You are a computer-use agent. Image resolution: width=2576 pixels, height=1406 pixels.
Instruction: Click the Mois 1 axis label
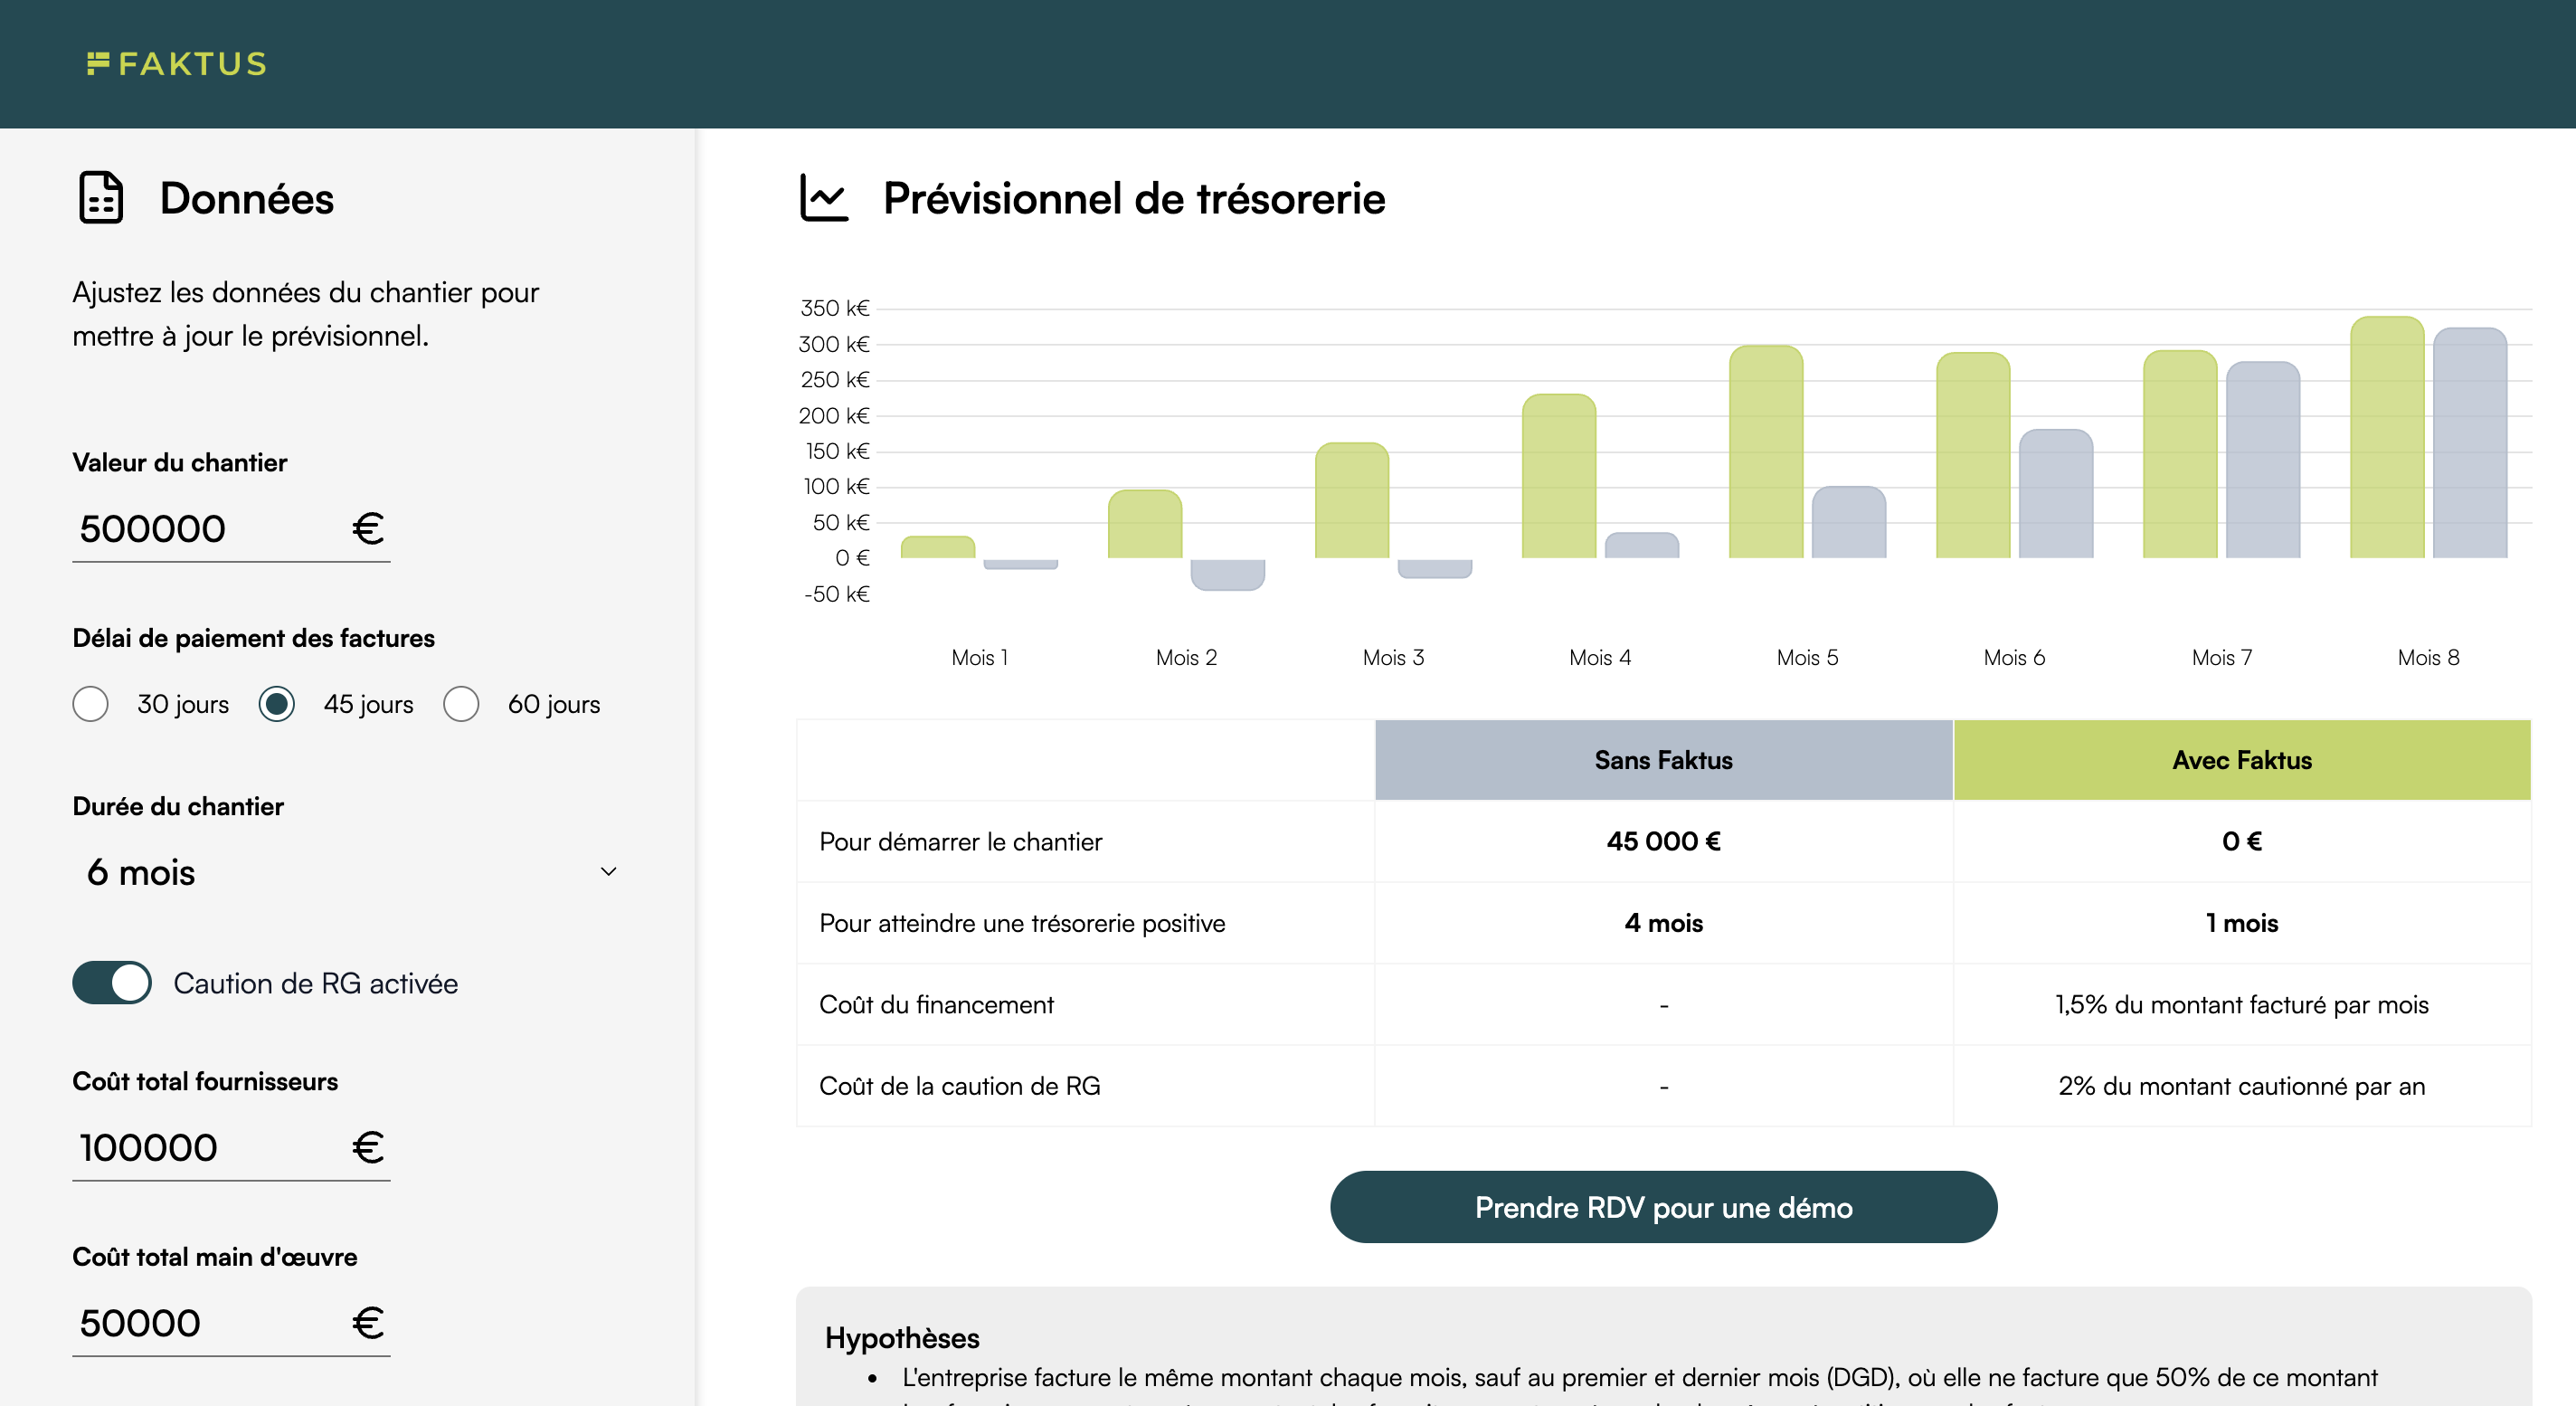coord(979,657)
